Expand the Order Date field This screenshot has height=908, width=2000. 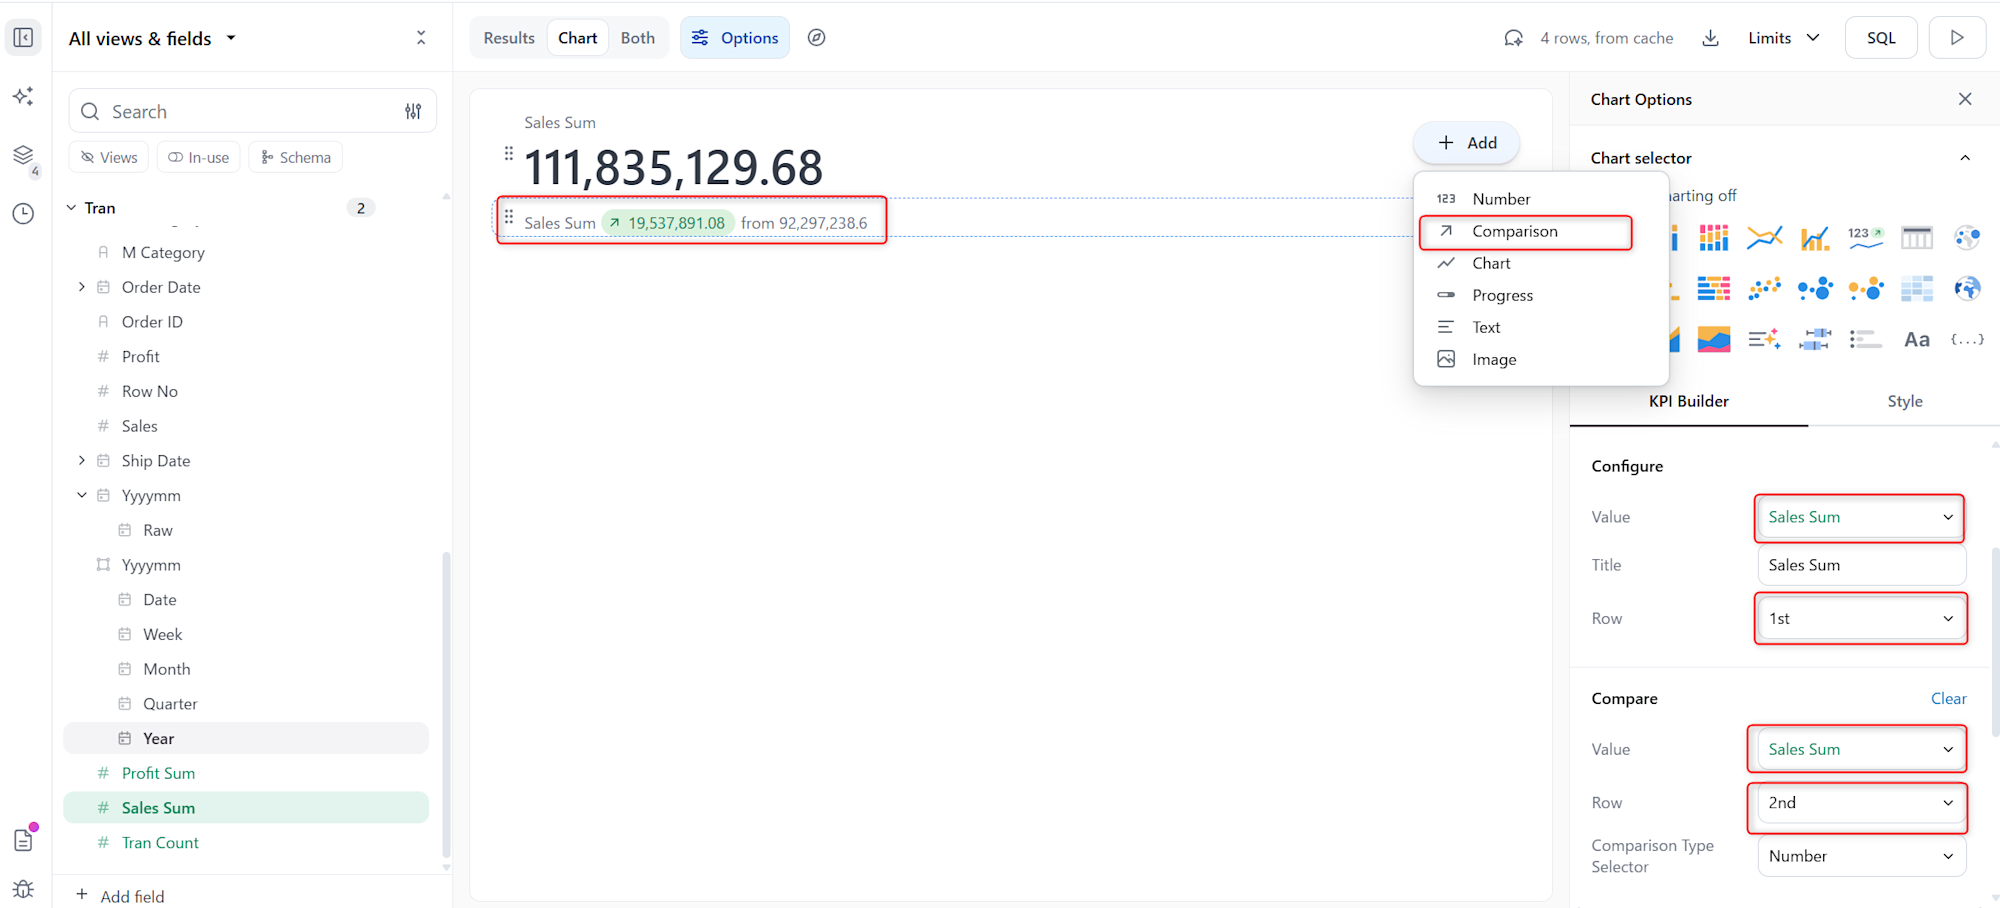click(82, 287)
